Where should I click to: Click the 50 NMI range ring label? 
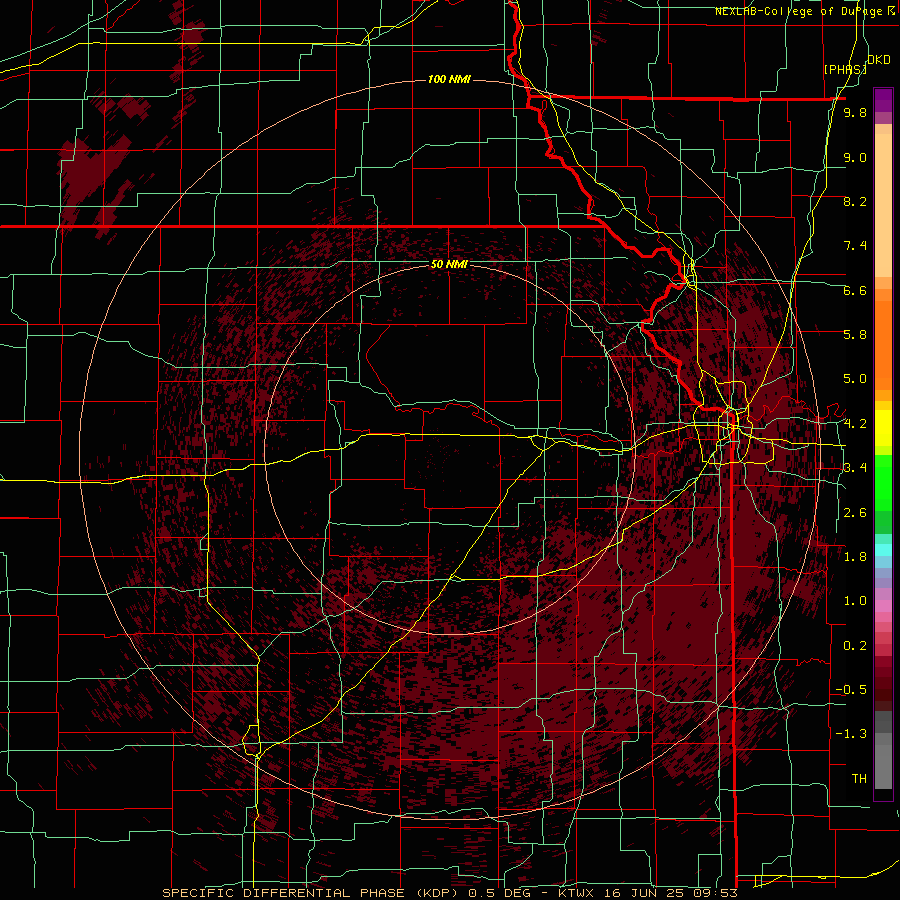449,264
